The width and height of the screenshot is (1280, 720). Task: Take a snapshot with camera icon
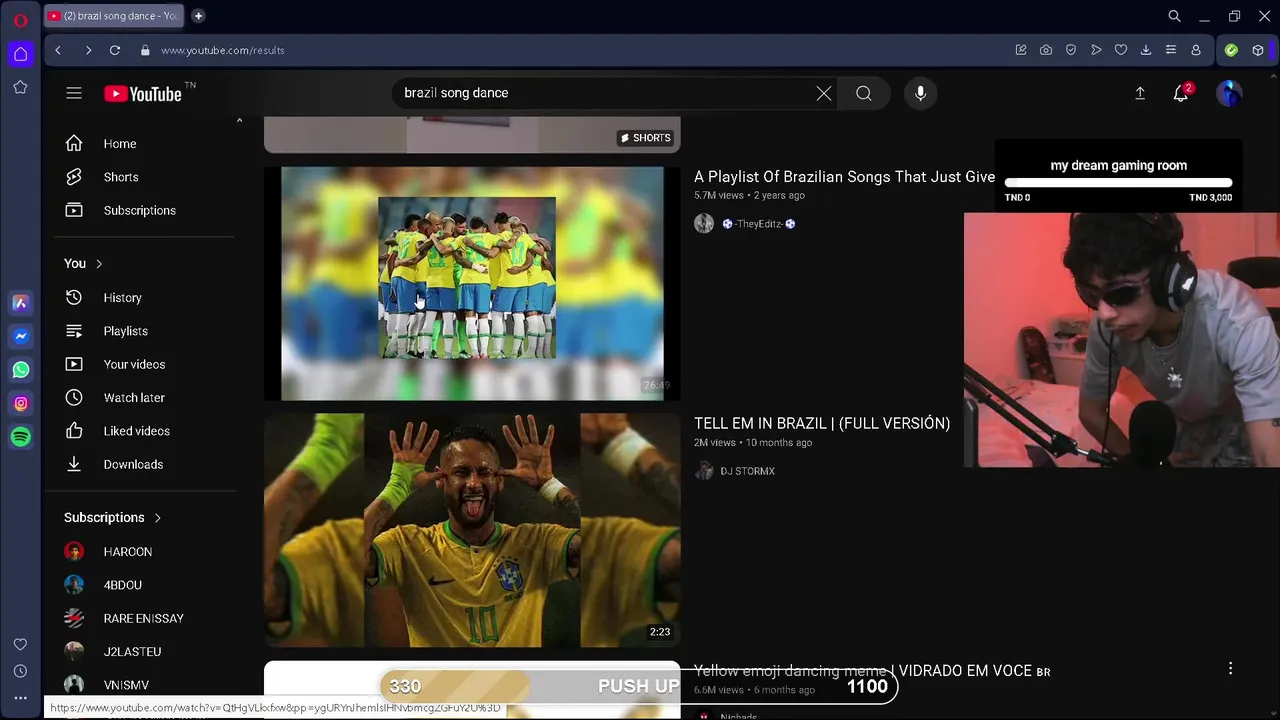click(1046, 50)
